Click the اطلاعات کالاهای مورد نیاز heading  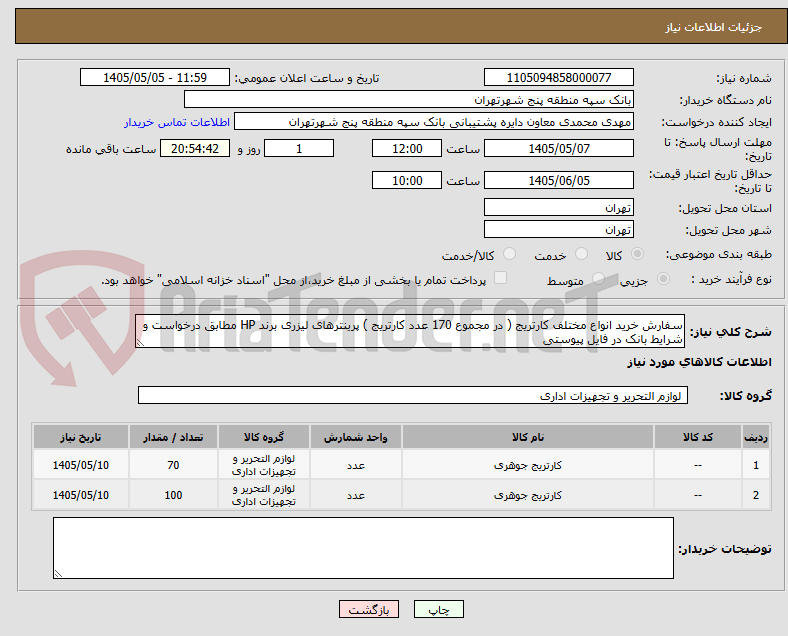pos(699,362)
